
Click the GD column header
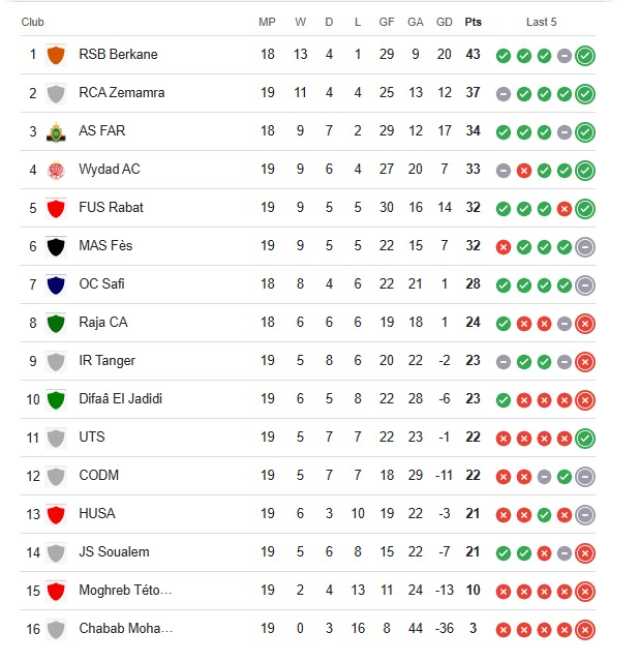[444, 22]
